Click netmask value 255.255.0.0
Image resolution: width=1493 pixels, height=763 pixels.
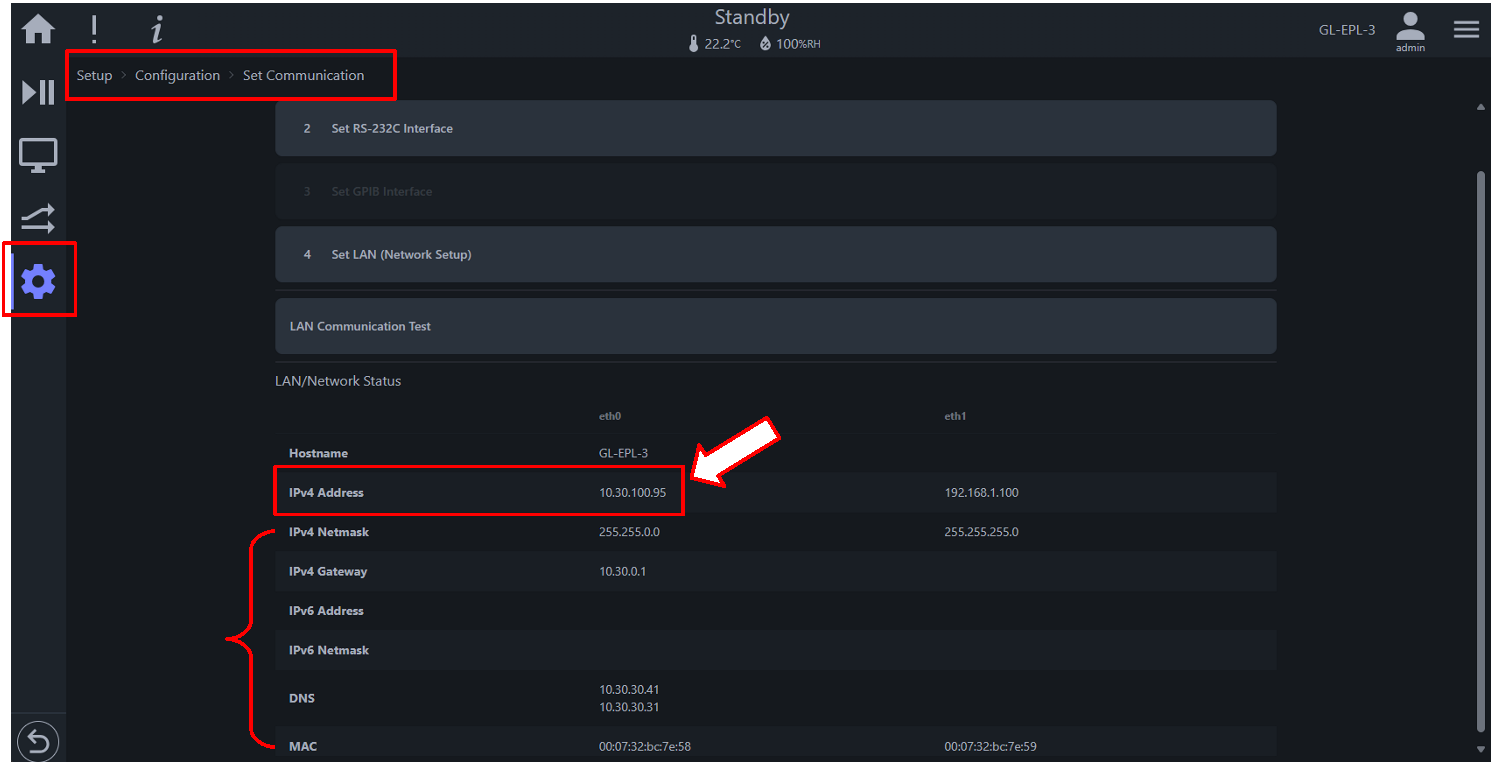(629, 532)
